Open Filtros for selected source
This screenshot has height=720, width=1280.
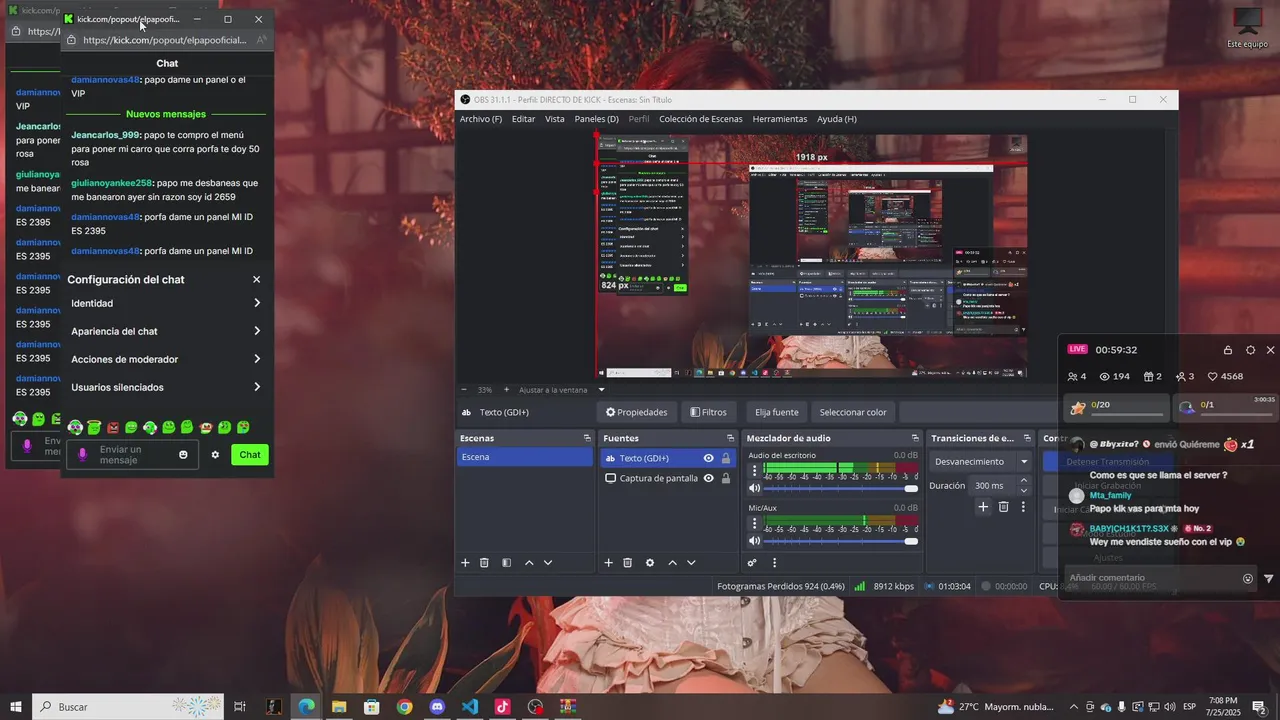(708, 412)
